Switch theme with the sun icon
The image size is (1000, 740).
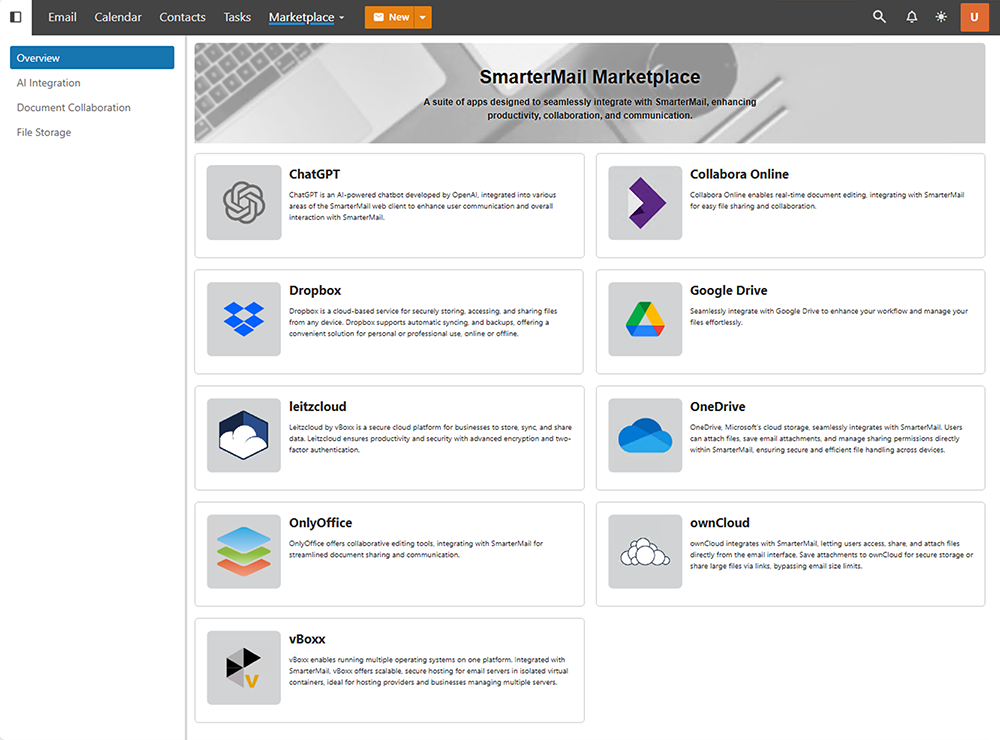941,17
